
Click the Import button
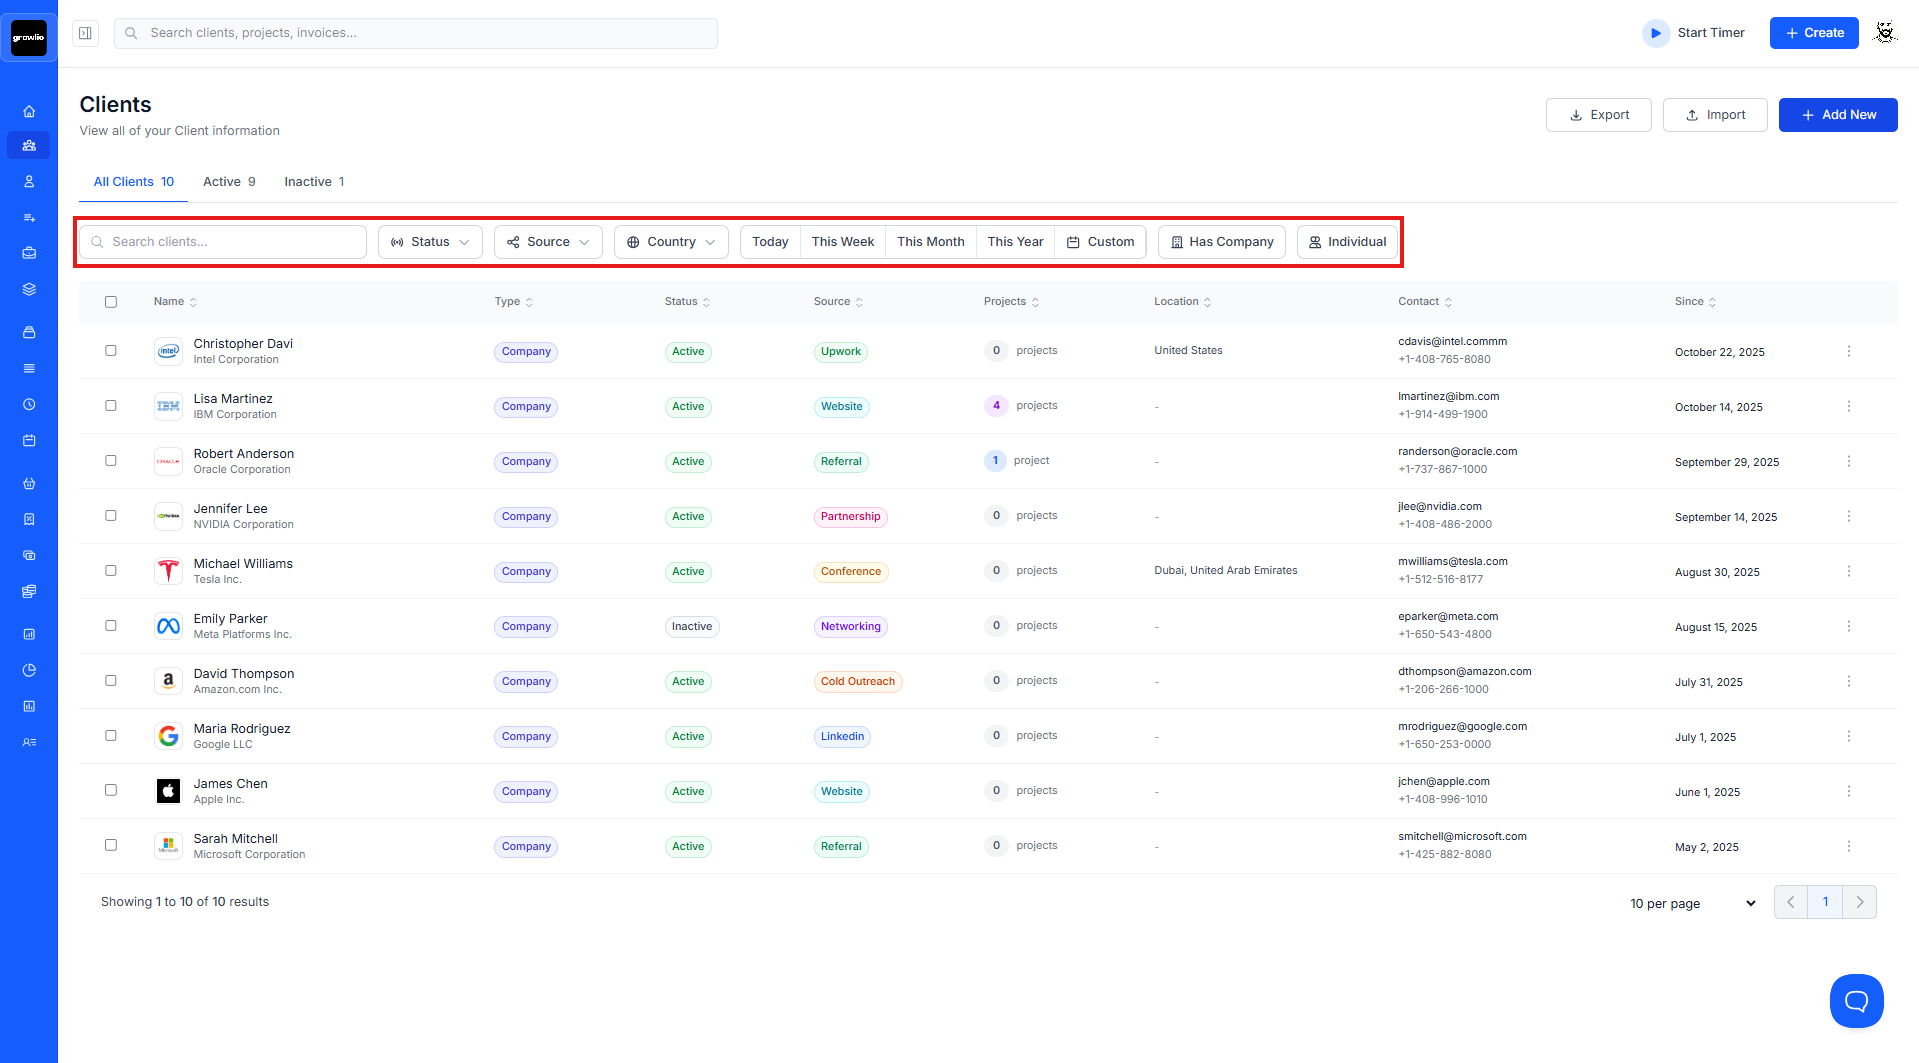tap(1715, 115)
